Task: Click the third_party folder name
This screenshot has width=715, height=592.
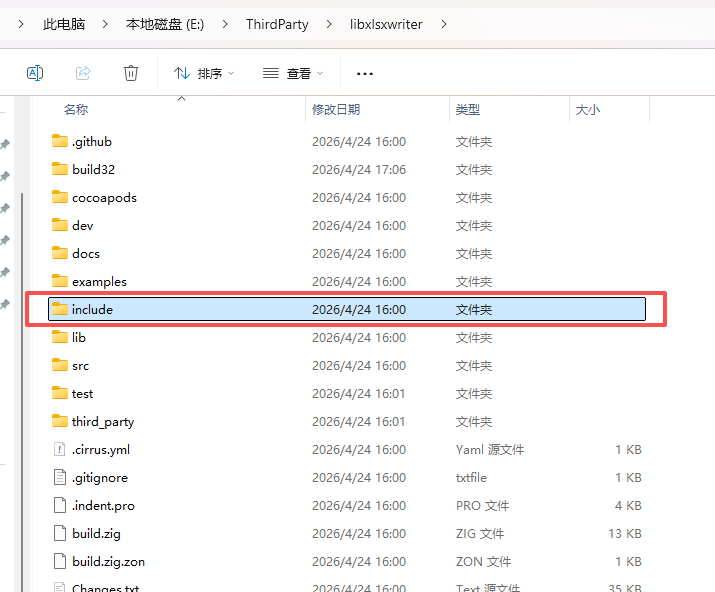Action: (103, 422)
